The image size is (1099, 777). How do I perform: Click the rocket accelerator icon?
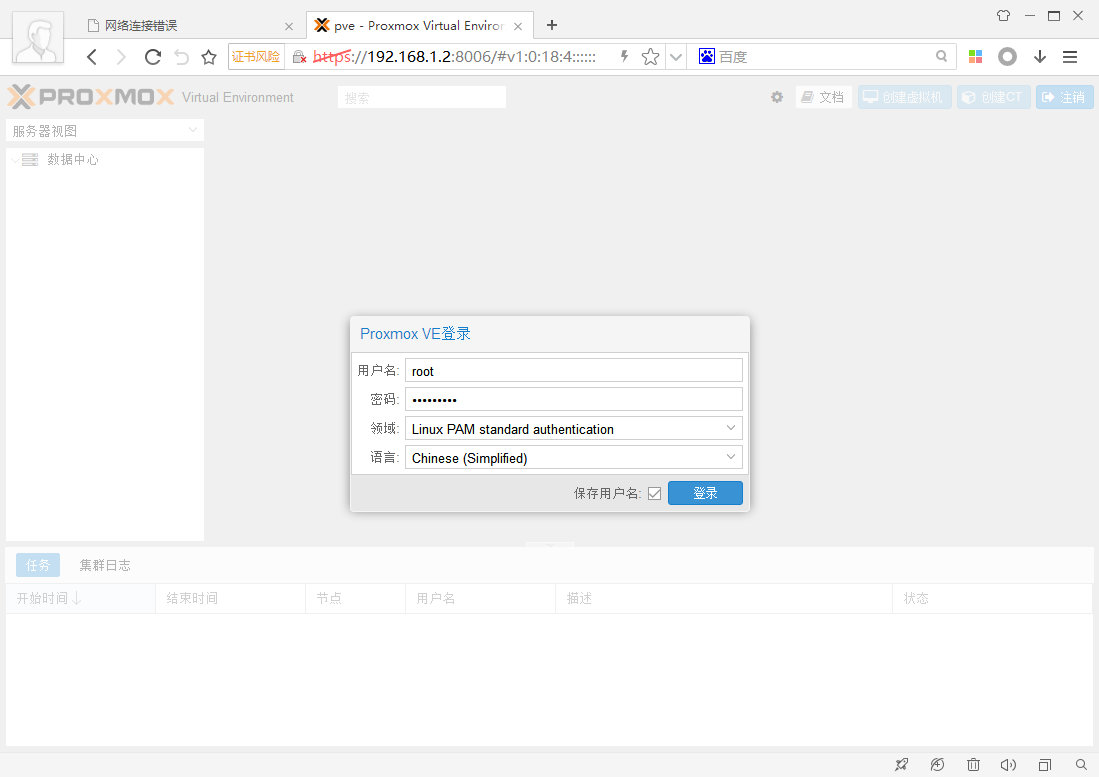click(901, 764)
